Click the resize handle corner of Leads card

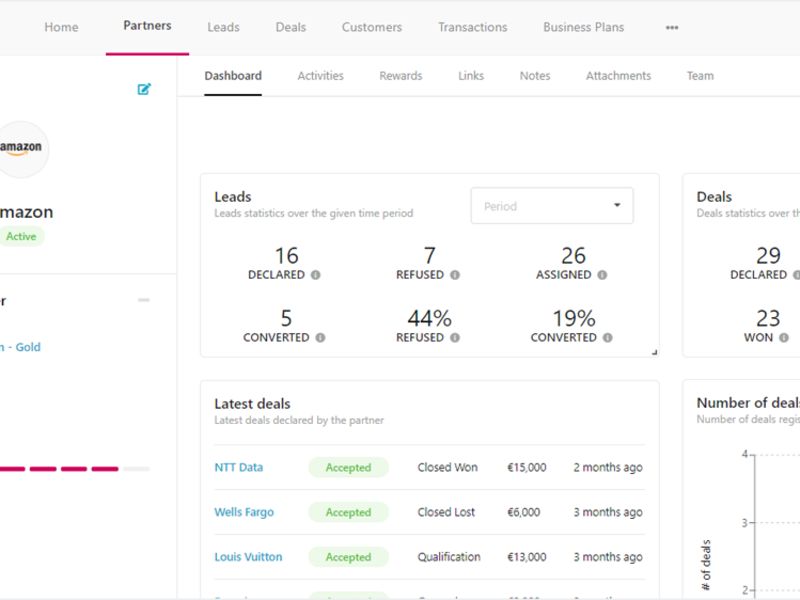pos(654,352)
